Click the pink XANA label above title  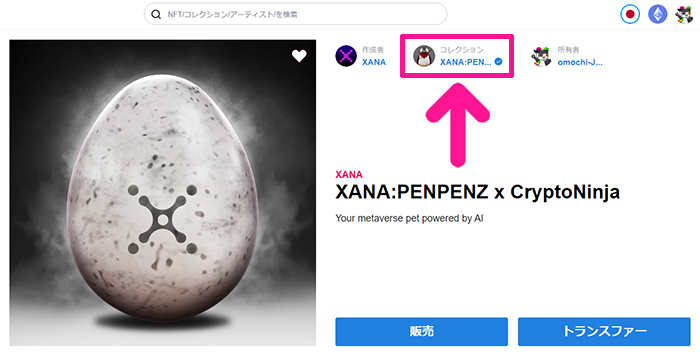349,174
